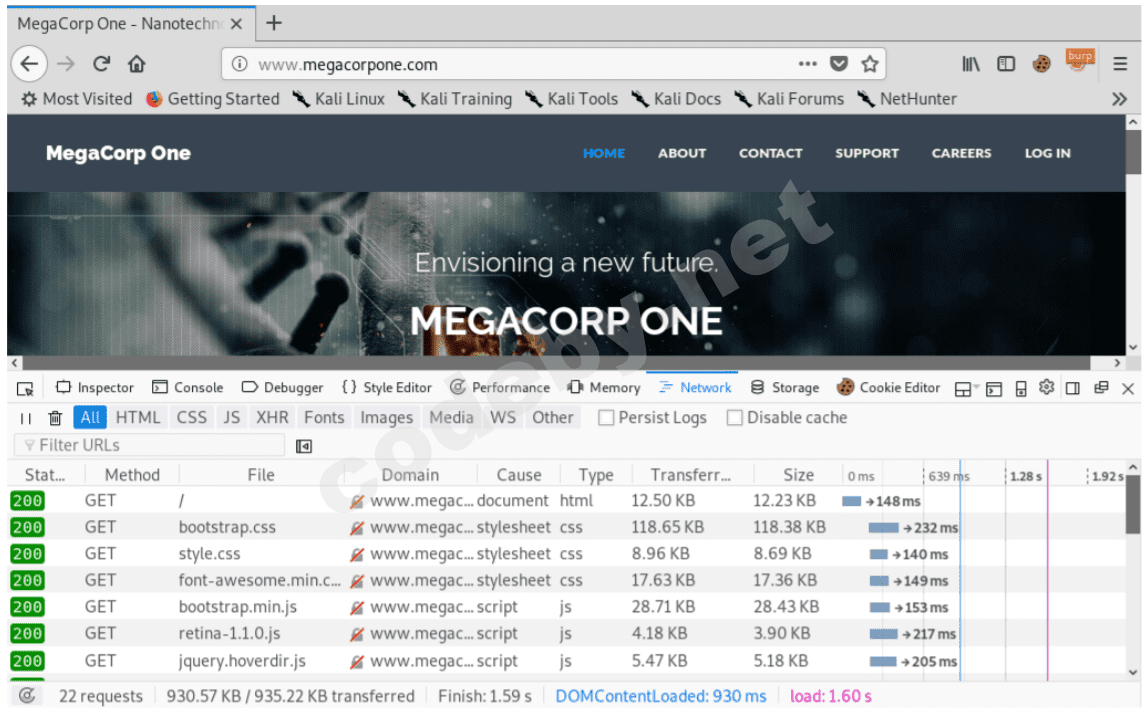This screenshot has height=713, width=1147.
Task: Reload the current page
Action: tap(102, 64)
